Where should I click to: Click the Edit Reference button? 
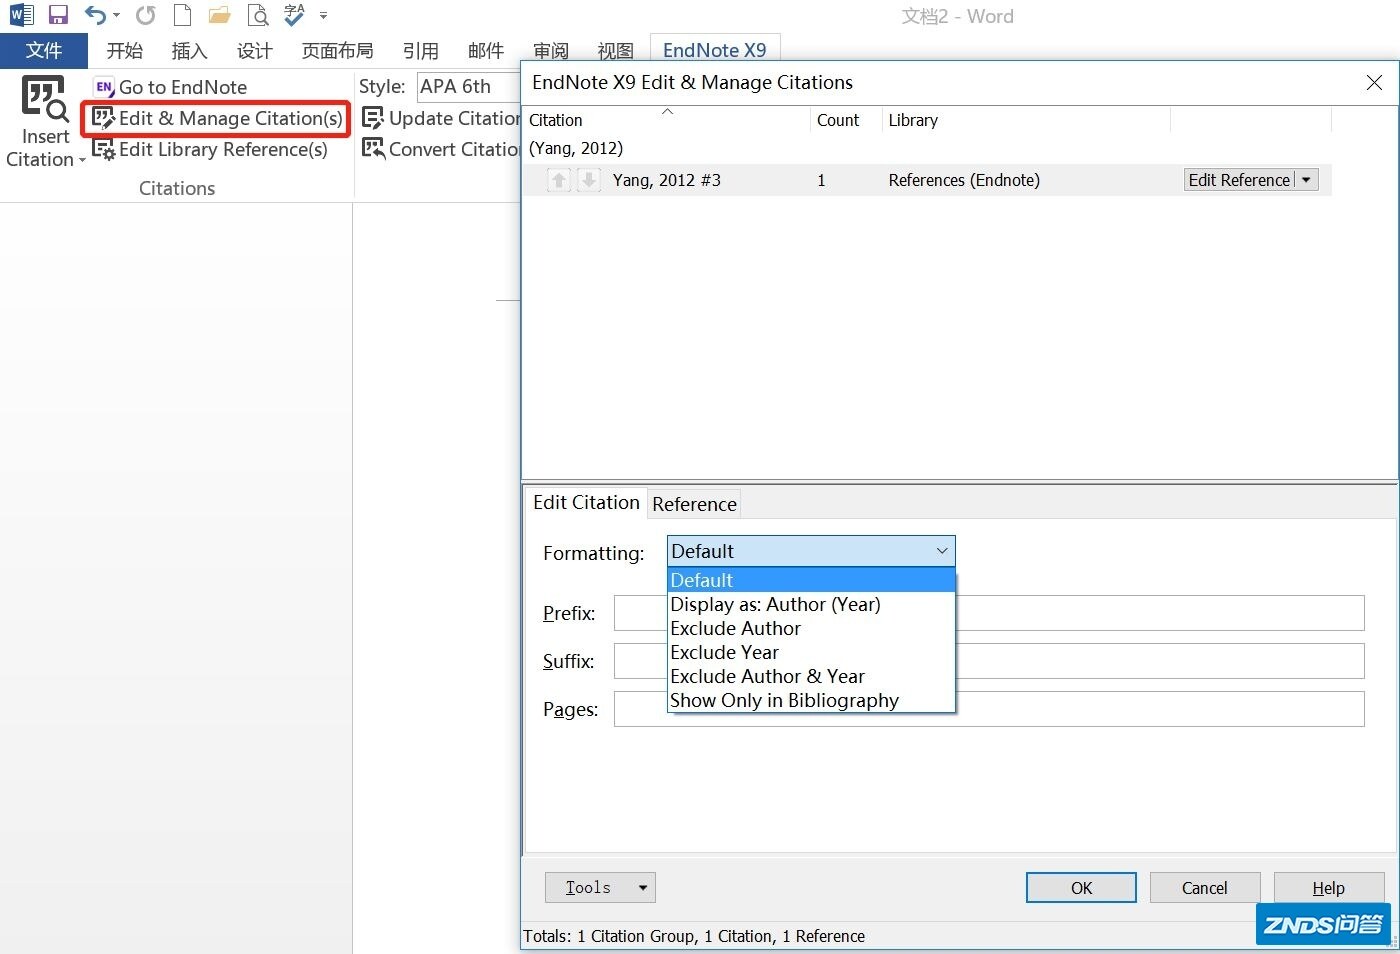point(1239,180)
